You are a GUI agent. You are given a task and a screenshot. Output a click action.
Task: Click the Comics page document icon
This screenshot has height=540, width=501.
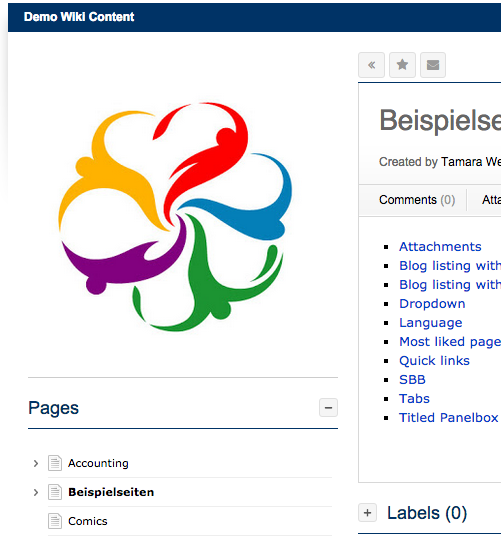pos(55,521)
